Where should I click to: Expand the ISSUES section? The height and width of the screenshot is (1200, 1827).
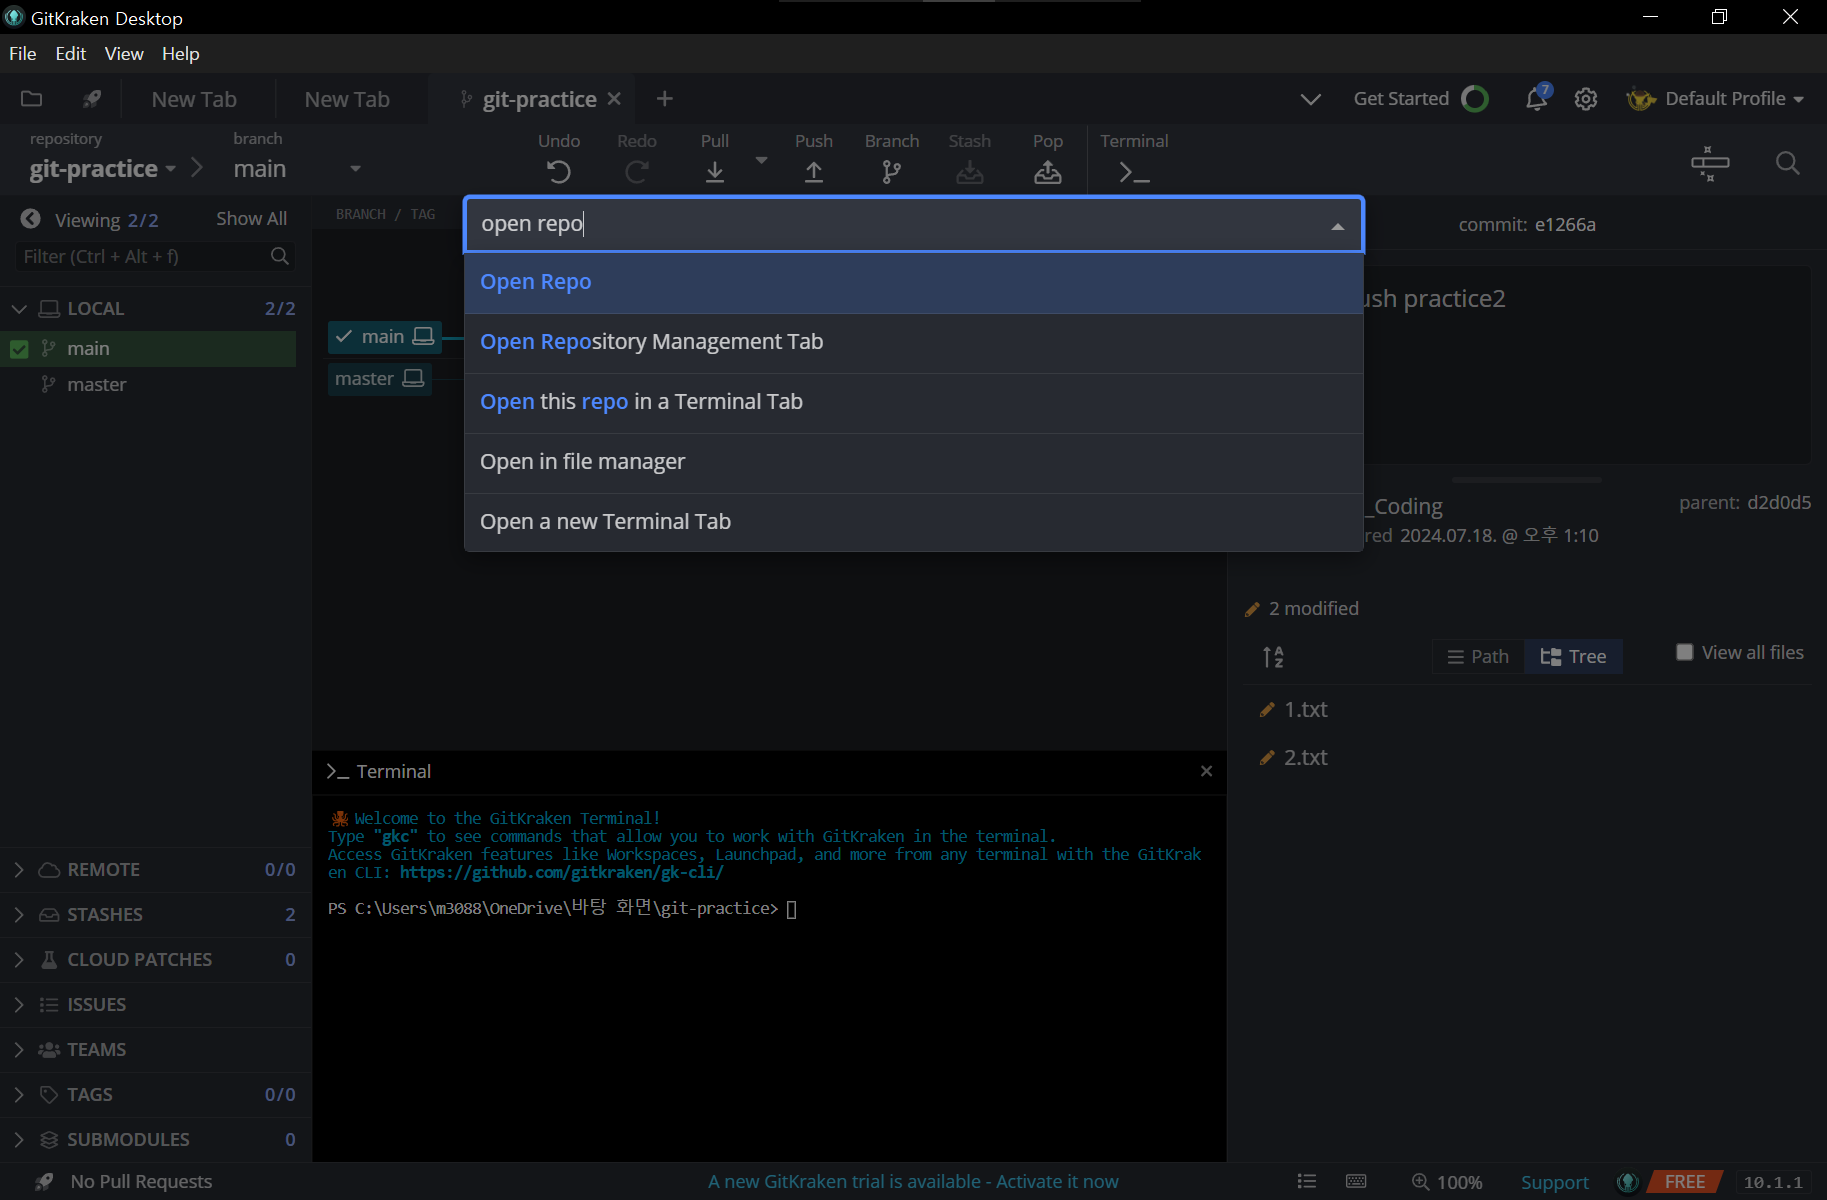(x=19, y=1005)
